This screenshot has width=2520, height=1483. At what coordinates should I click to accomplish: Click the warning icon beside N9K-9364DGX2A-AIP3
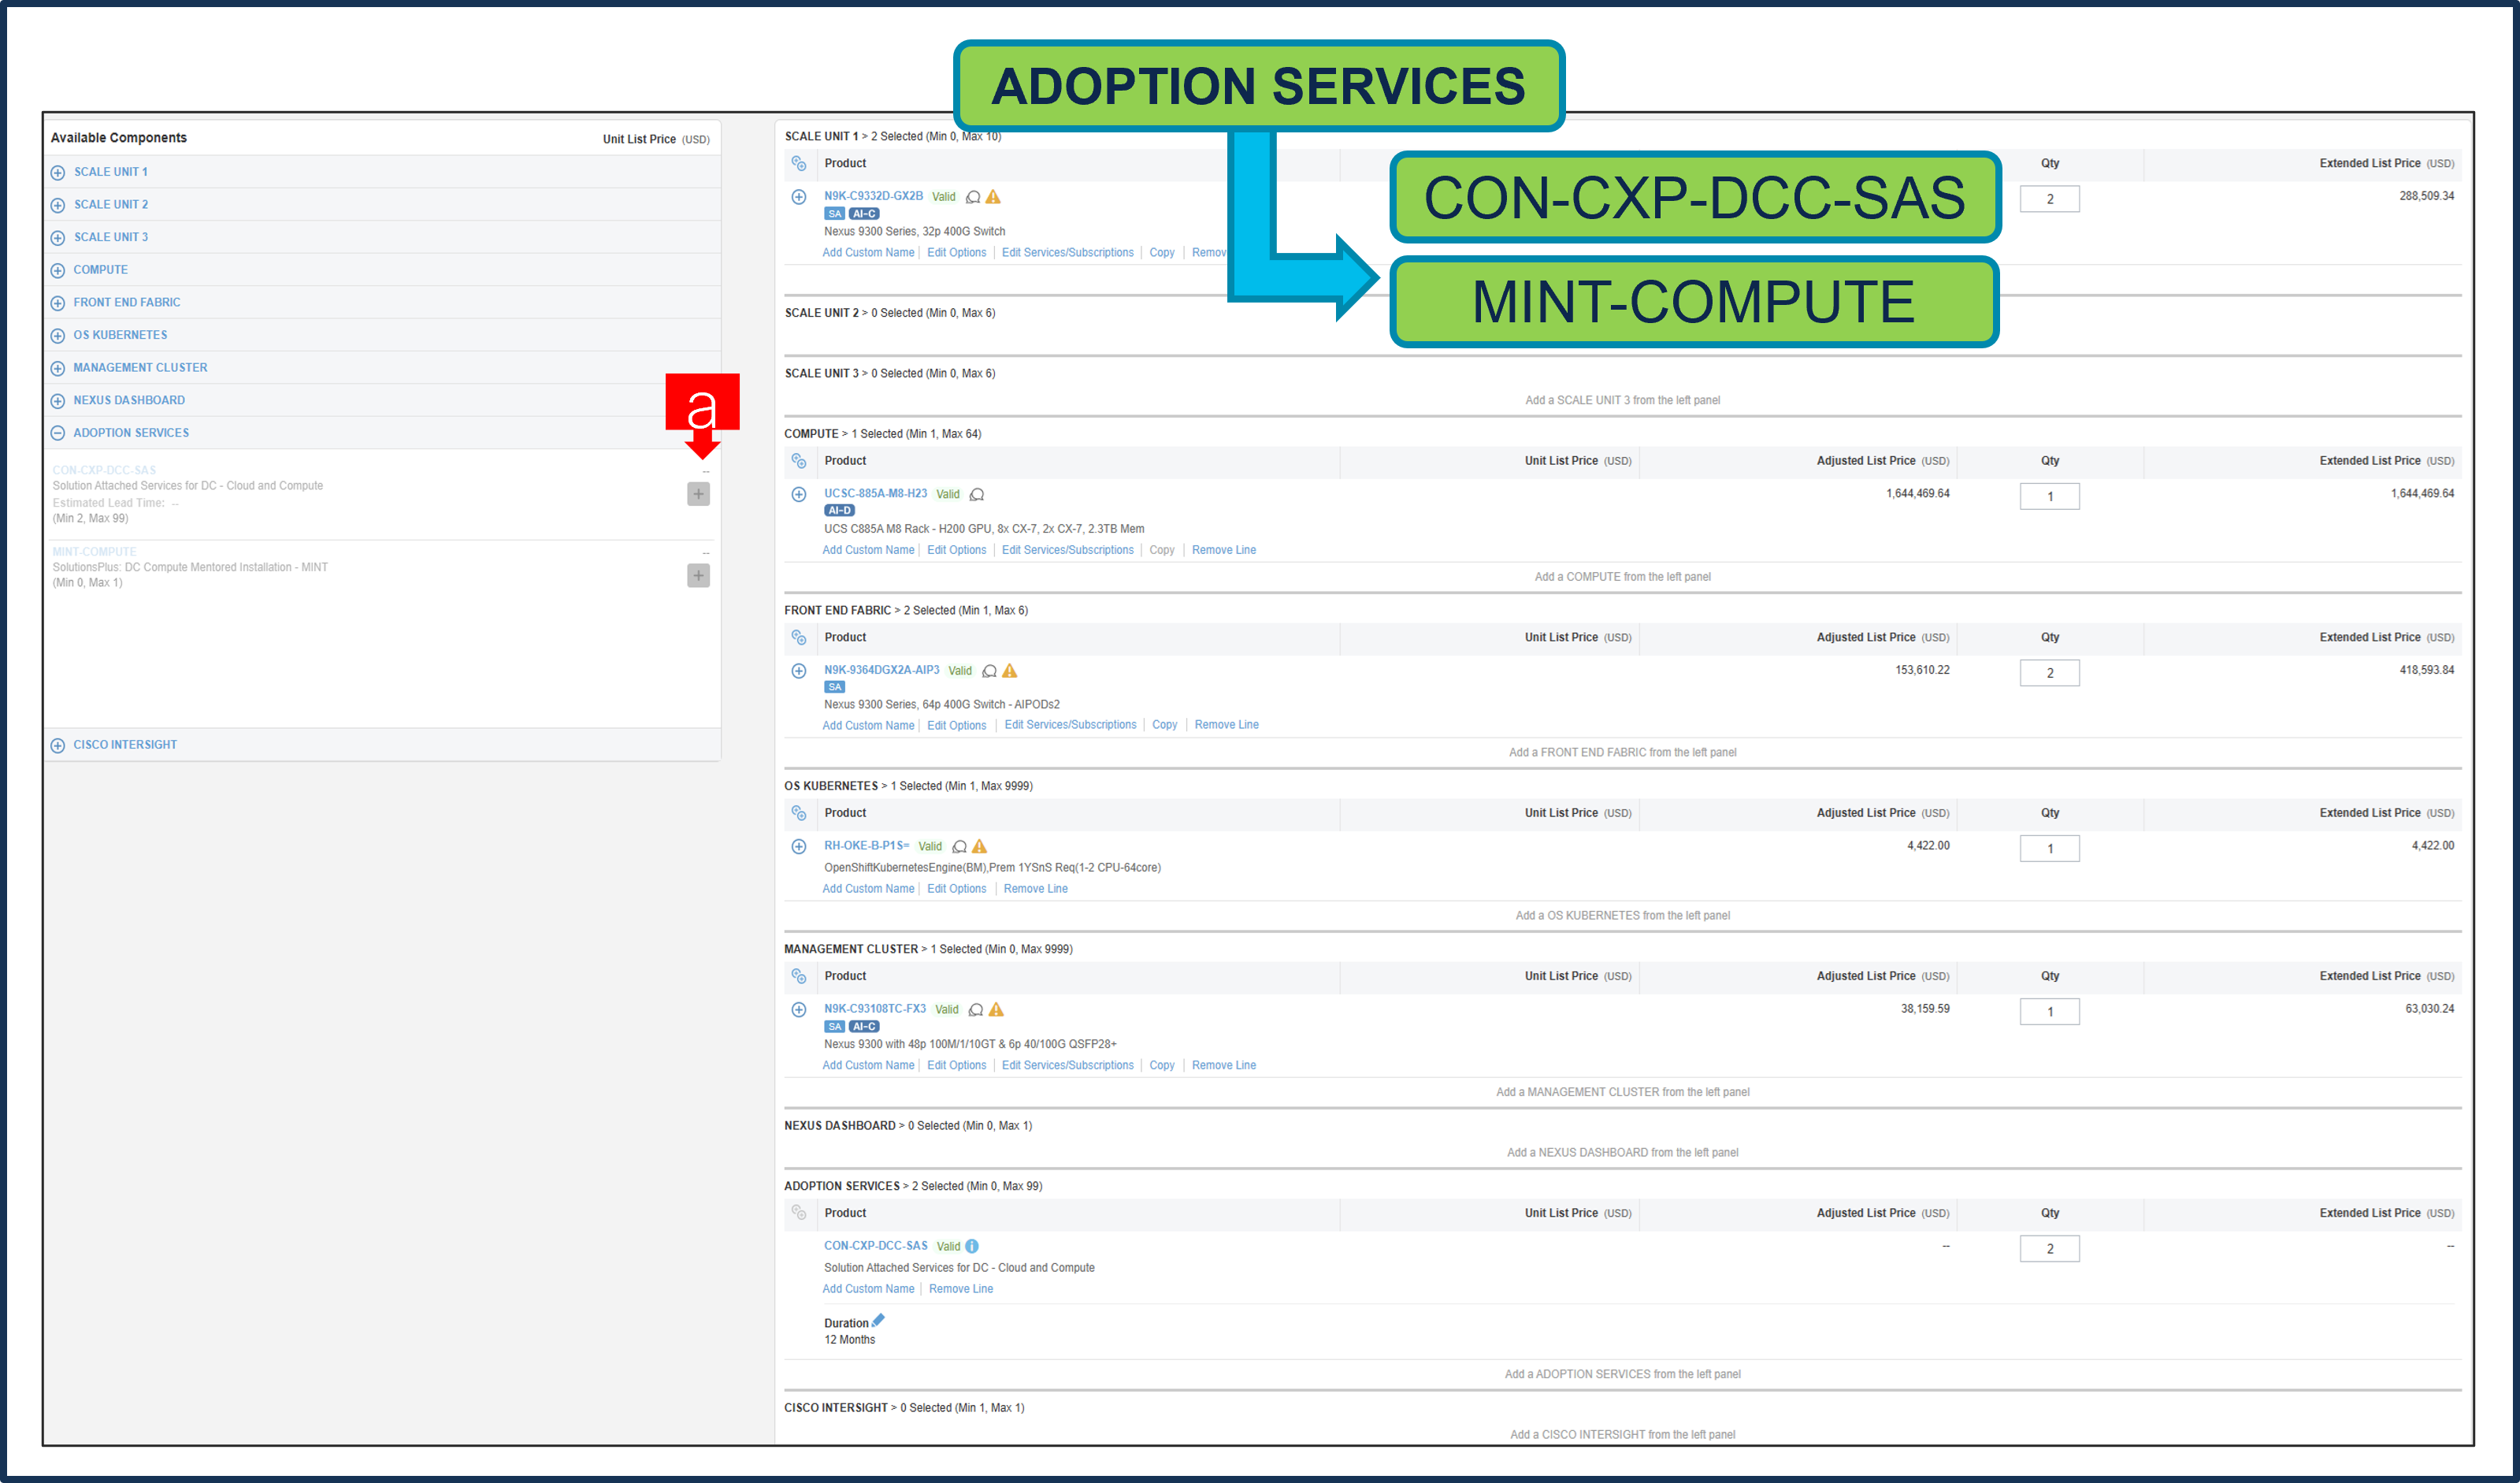click(x=1010, y=671)
